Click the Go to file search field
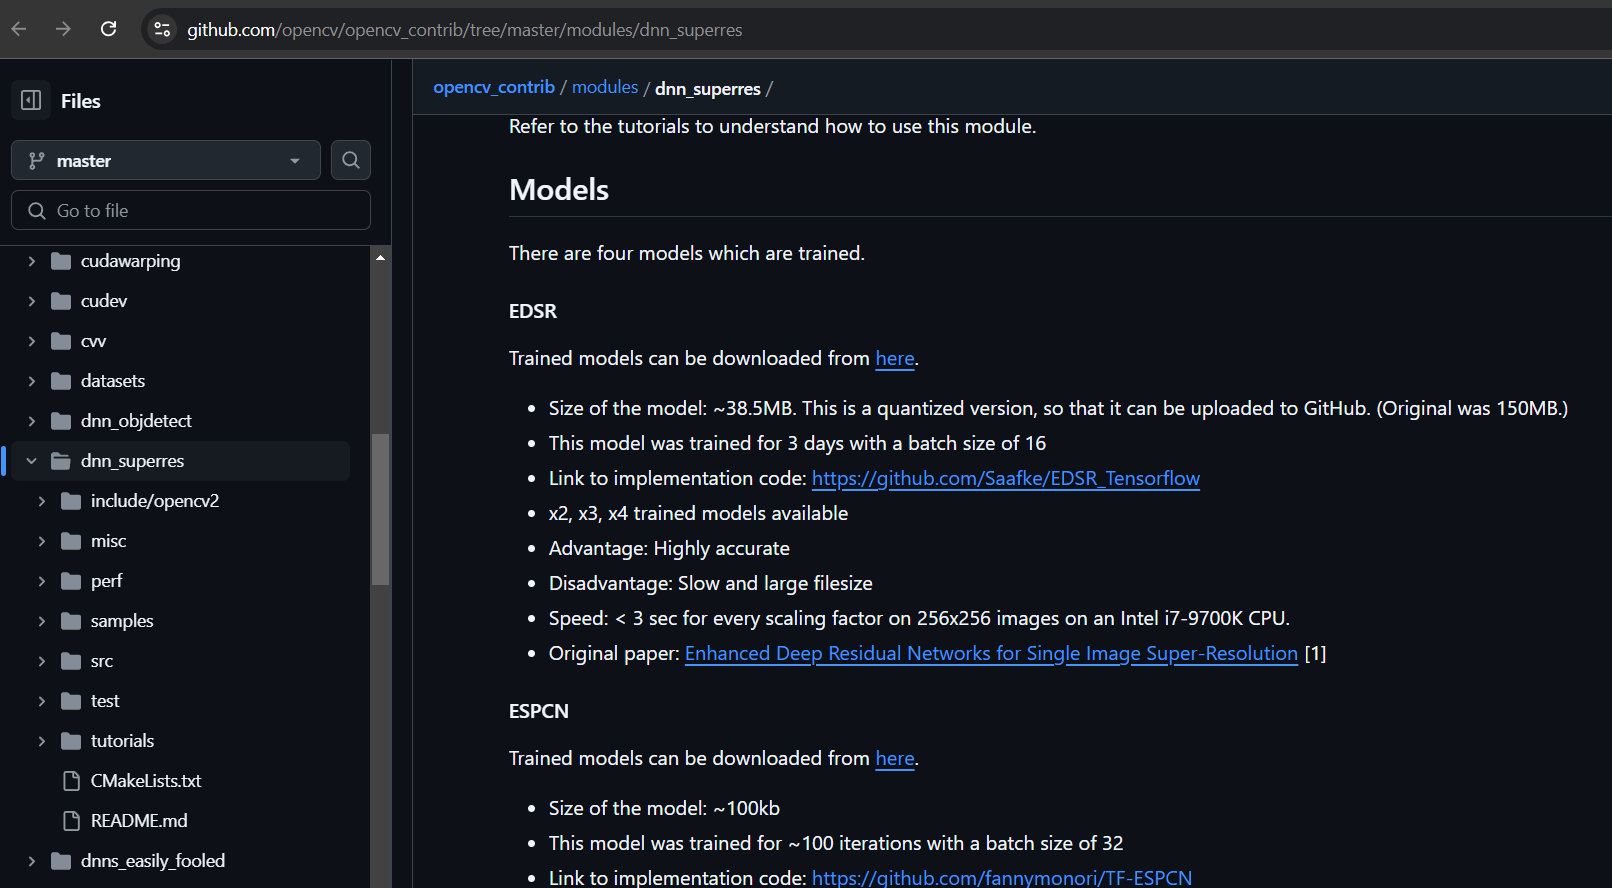The image size is (1612, 888). point(191,211)
